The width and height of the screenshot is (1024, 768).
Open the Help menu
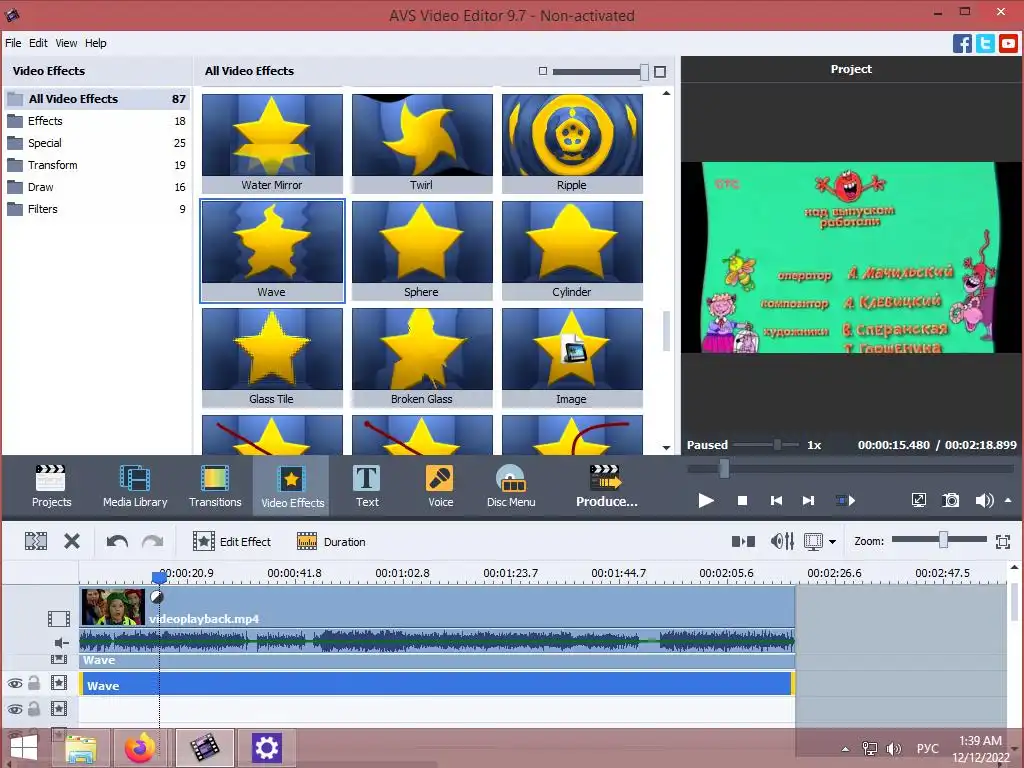(95, 43)
